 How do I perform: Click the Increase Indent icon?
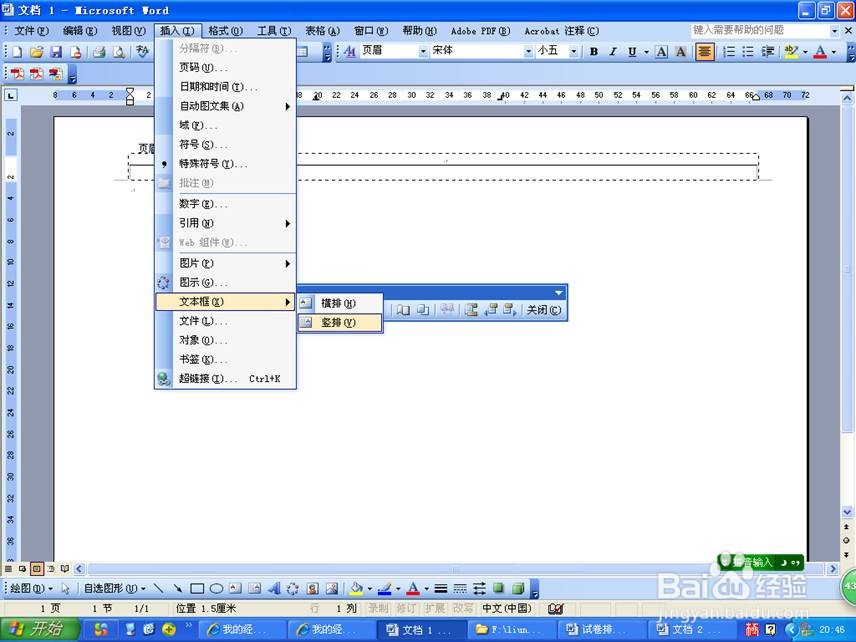point(768,51)
